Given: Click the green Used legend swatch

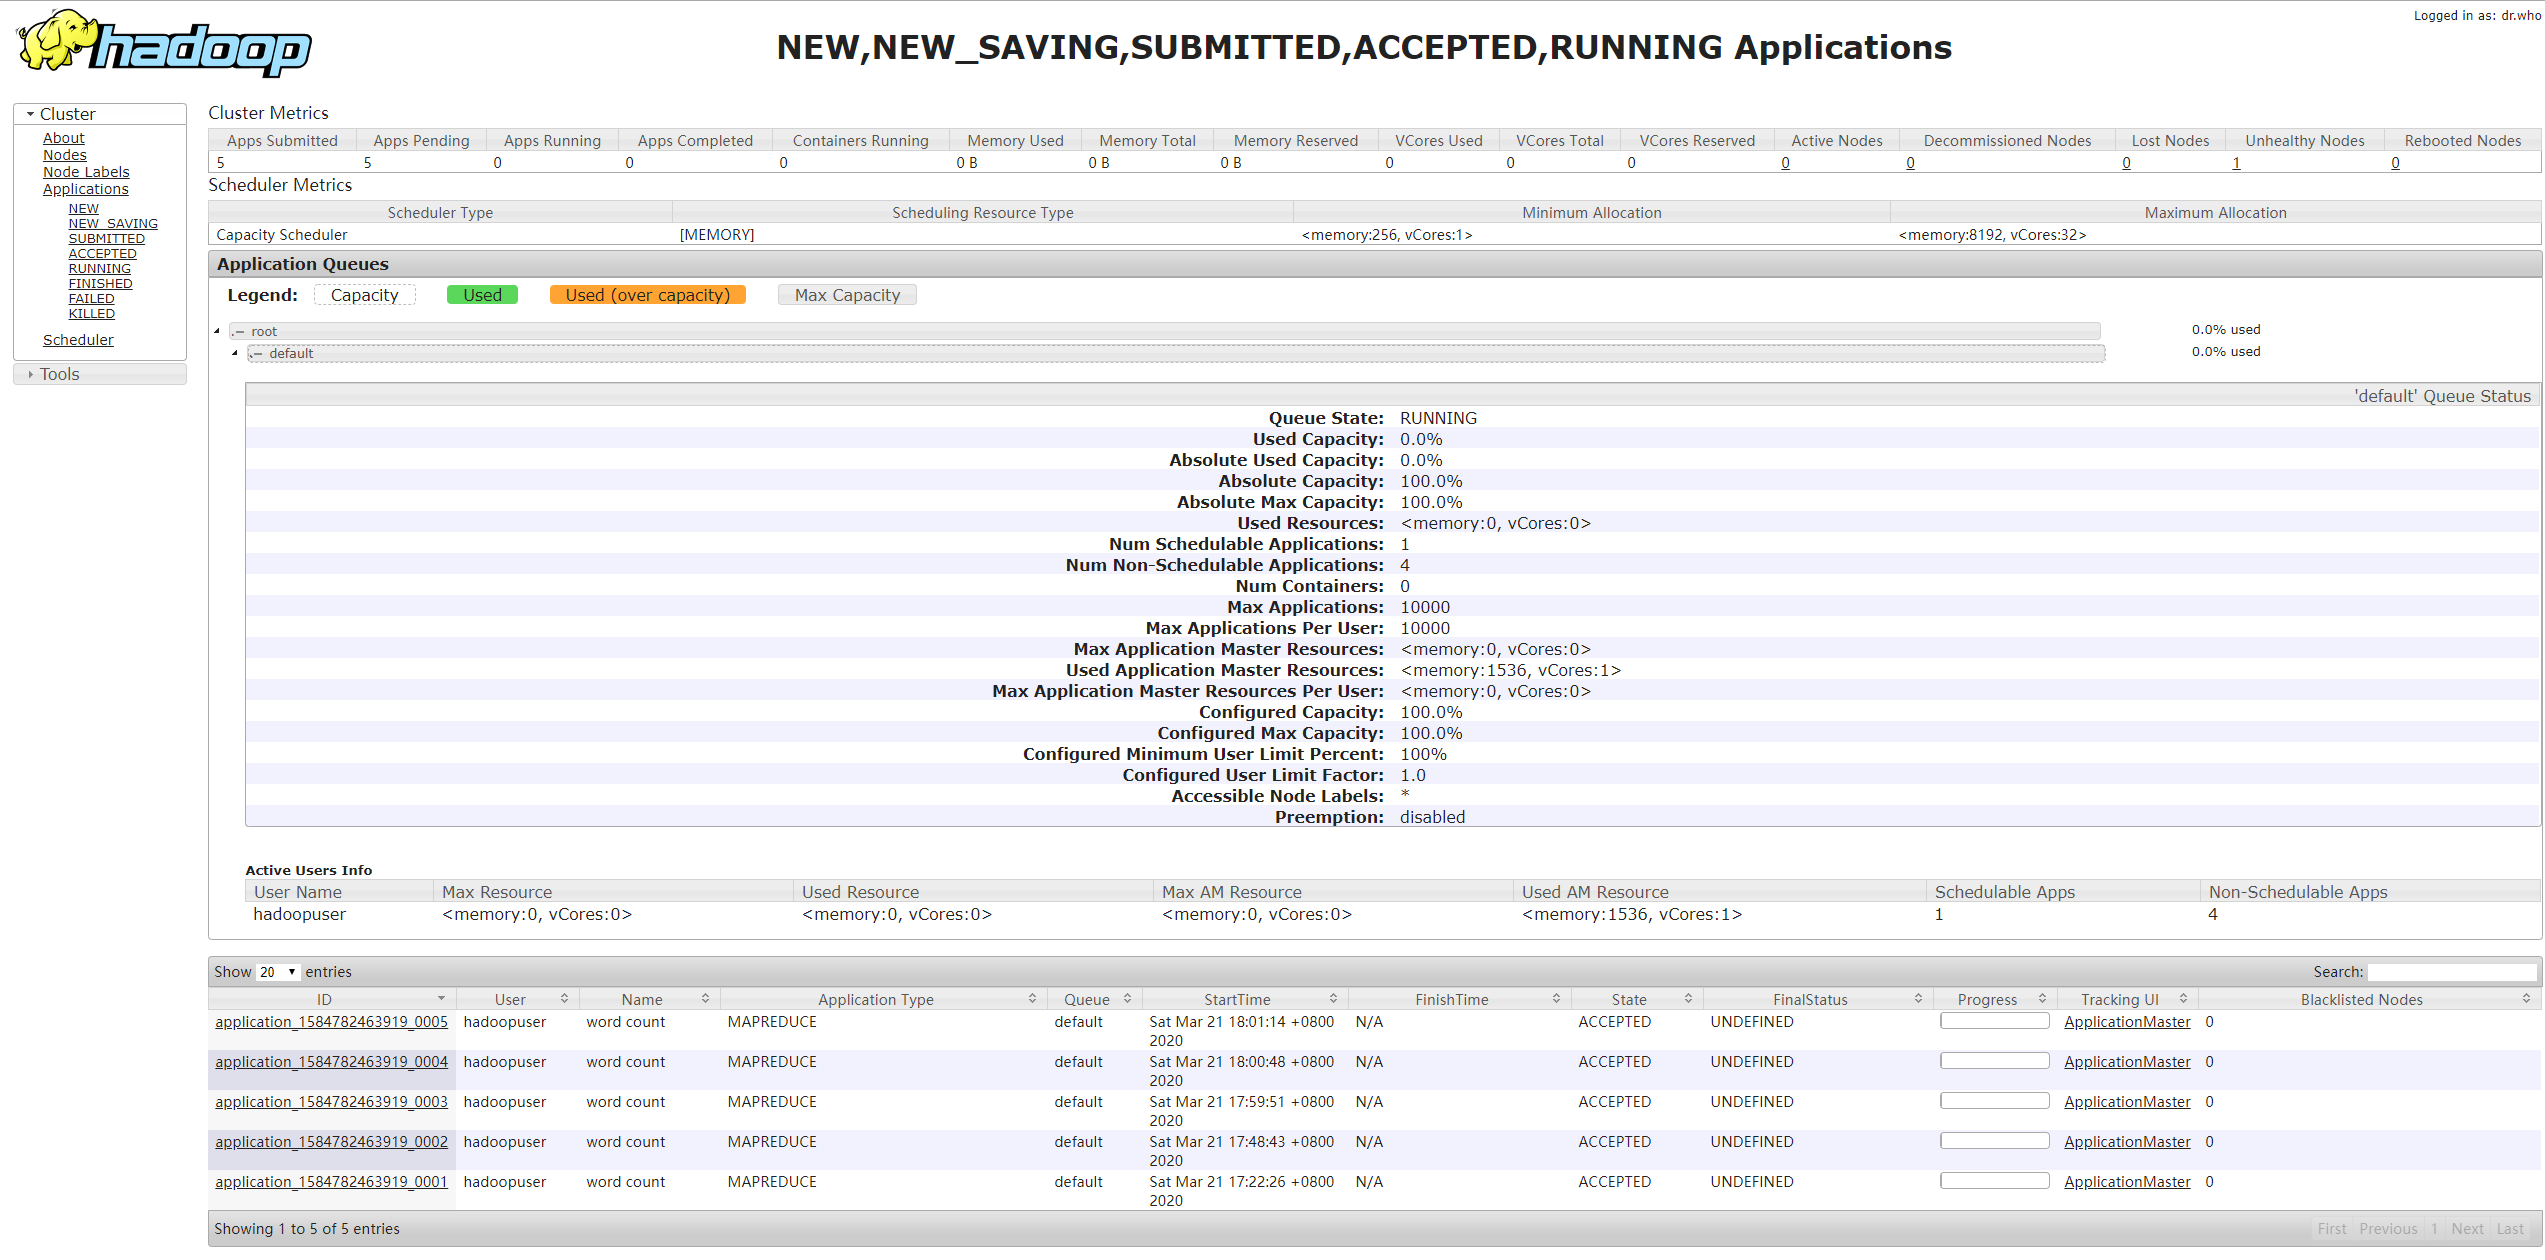Looking at the screenshot, I should click(482, 295).
